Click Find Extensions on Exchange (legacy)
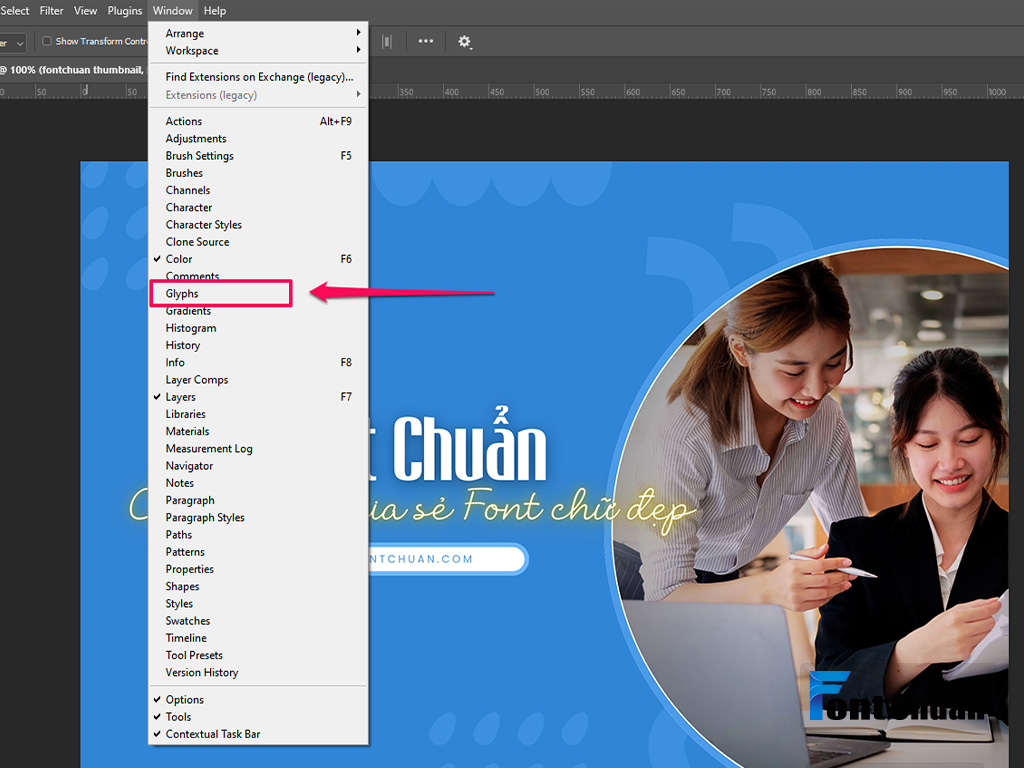The width and height of the screenshot is (1024, 768). click(x=259, y=77)
